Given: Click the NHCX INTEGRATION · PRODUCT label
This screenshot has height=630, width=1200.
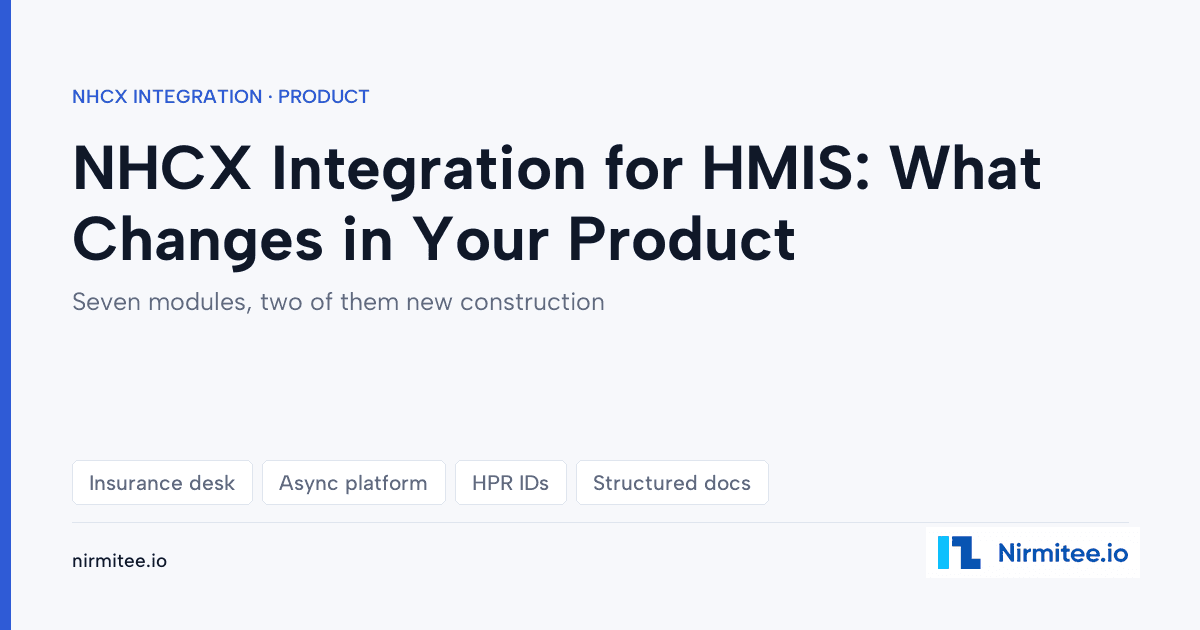Looking at the screenshot, I should (221, 97).
